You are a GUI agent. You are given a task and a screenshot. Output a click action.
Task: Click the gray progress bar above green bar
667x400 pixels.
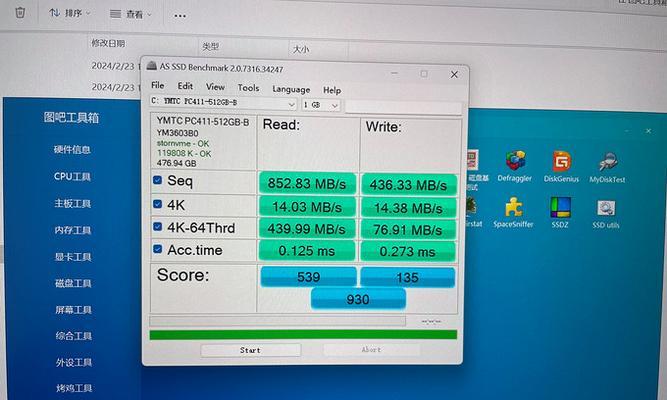coord(277,321)
